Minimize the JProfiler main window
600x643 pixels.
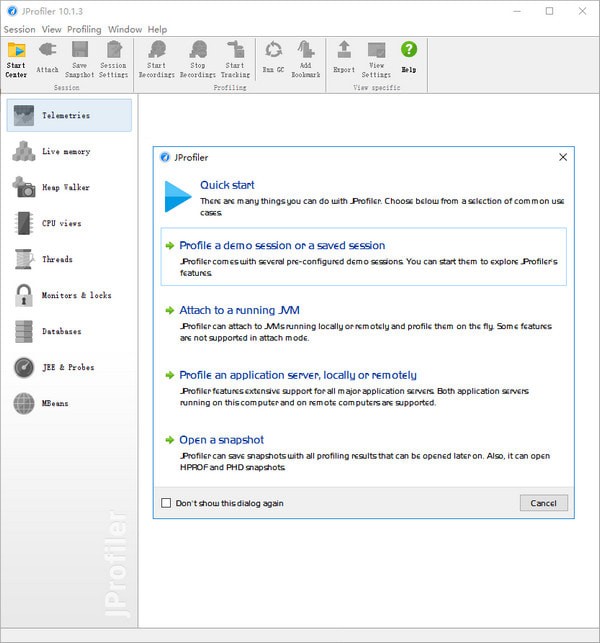pyautogui.click(x=517, y=11)
